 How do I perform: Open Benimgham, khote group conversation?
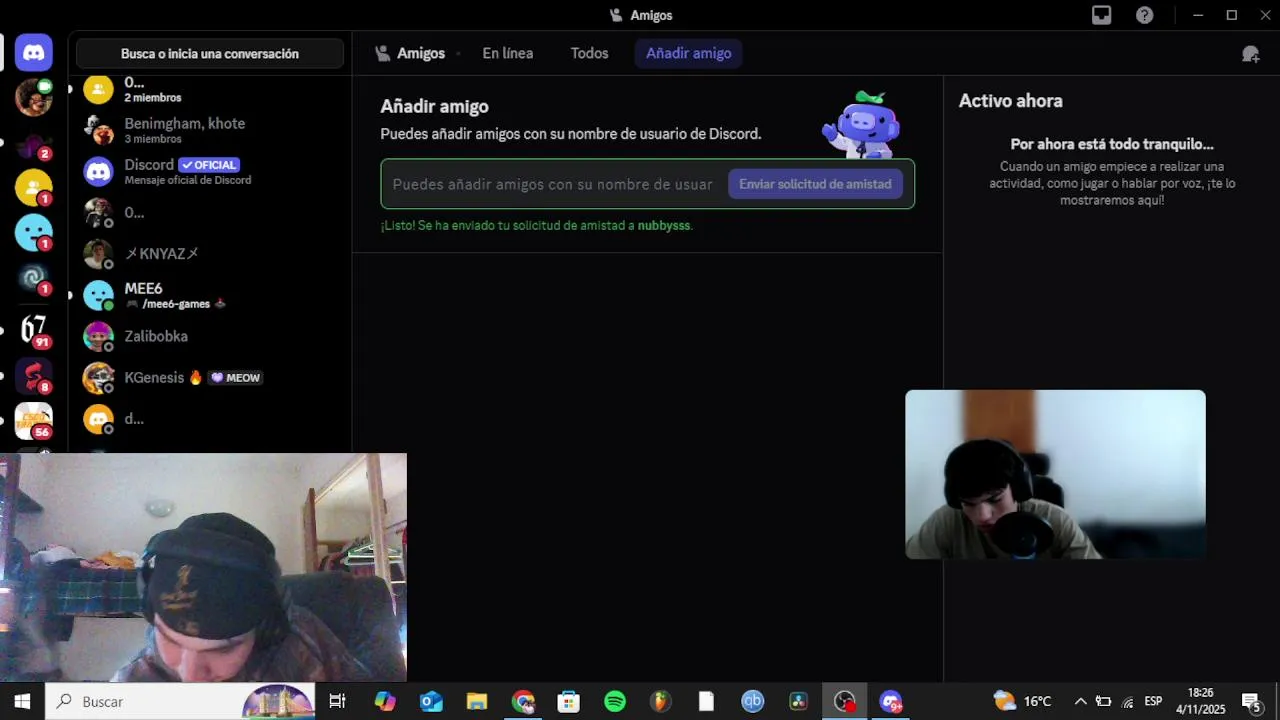[x=210, y=130]
